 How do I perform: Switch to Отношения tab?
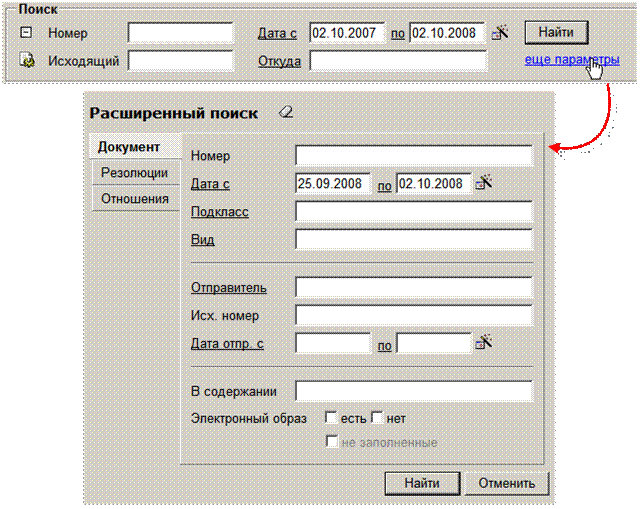135,199
